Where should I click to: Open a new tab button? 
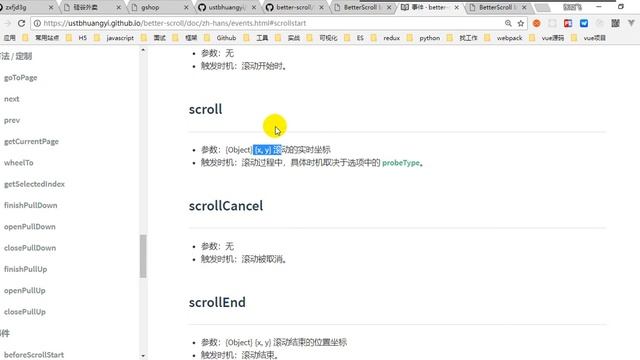click(x=542, y=8)
